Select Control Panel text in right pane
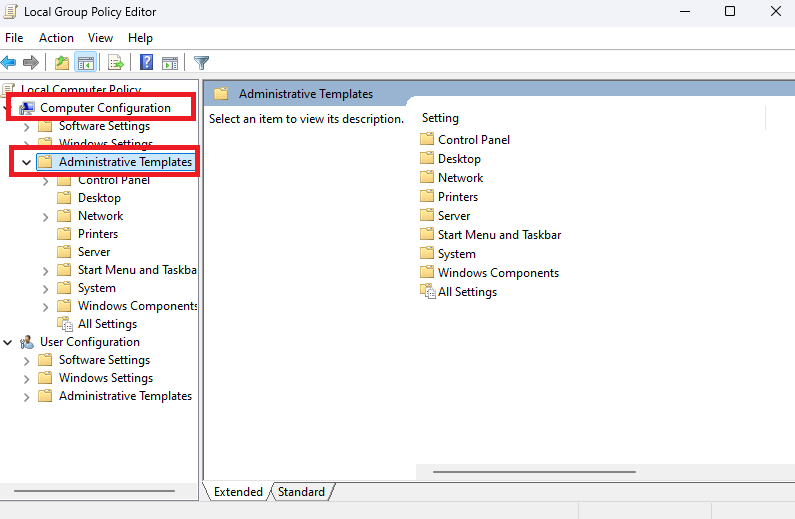This screenshot has width=795, height=519. tap(474, 139)
